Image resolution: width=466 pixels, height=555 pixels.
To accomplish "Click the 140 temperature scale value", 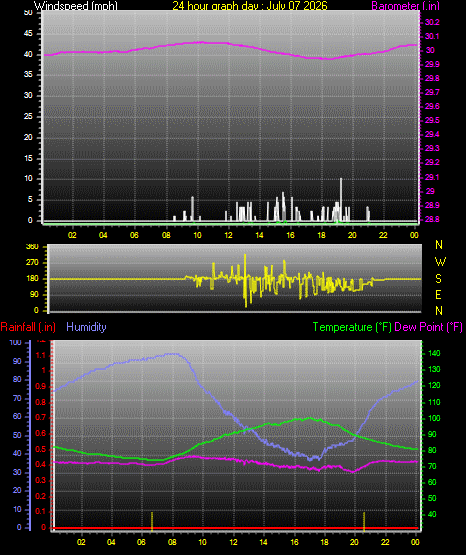I will 434,353.
